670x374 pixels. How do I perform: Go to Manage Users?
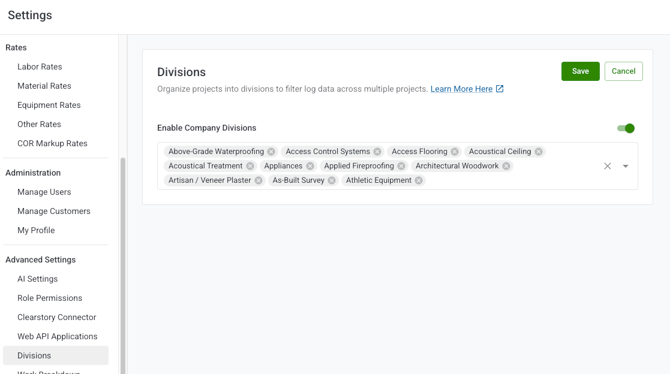pos(44,192)
